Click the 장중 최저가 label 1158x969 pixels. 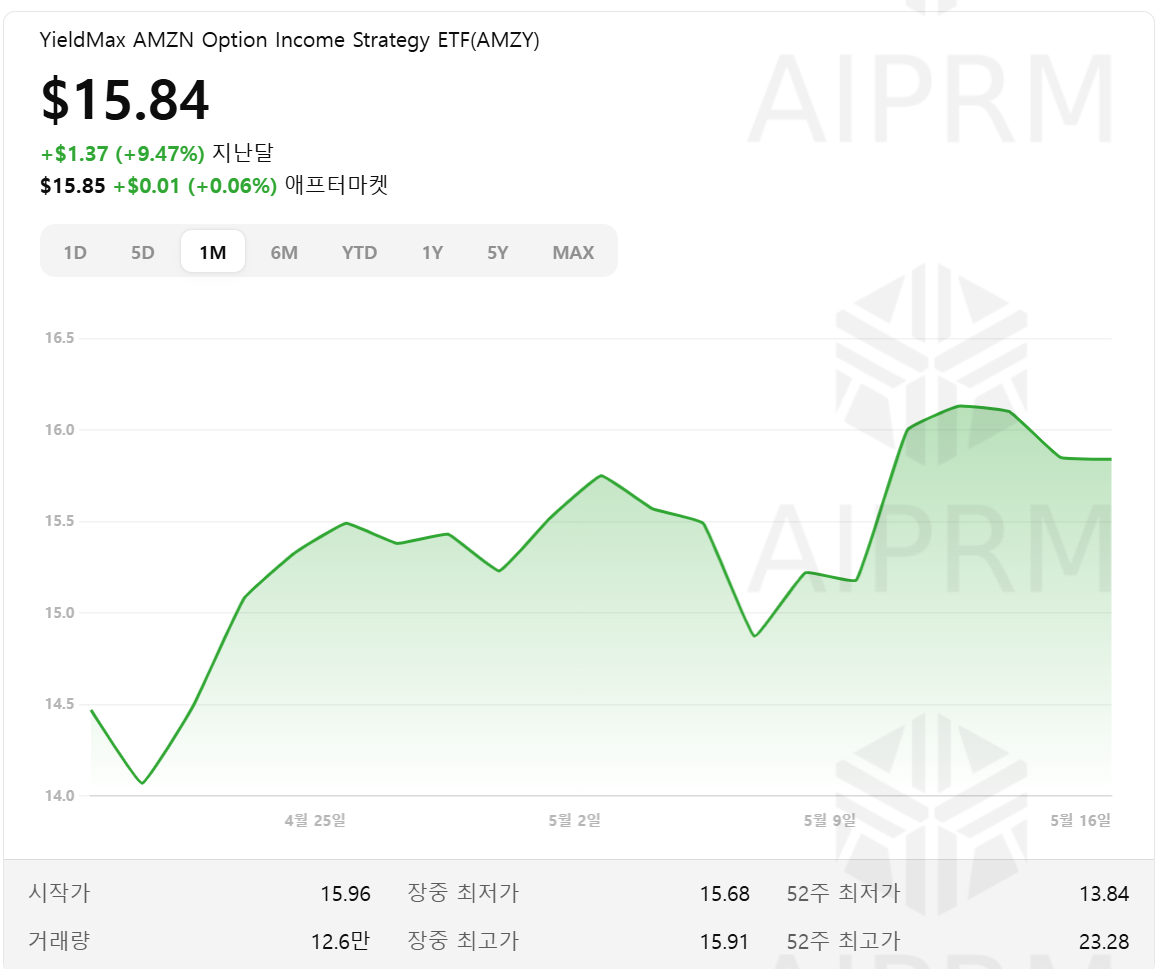coord(464,893)
